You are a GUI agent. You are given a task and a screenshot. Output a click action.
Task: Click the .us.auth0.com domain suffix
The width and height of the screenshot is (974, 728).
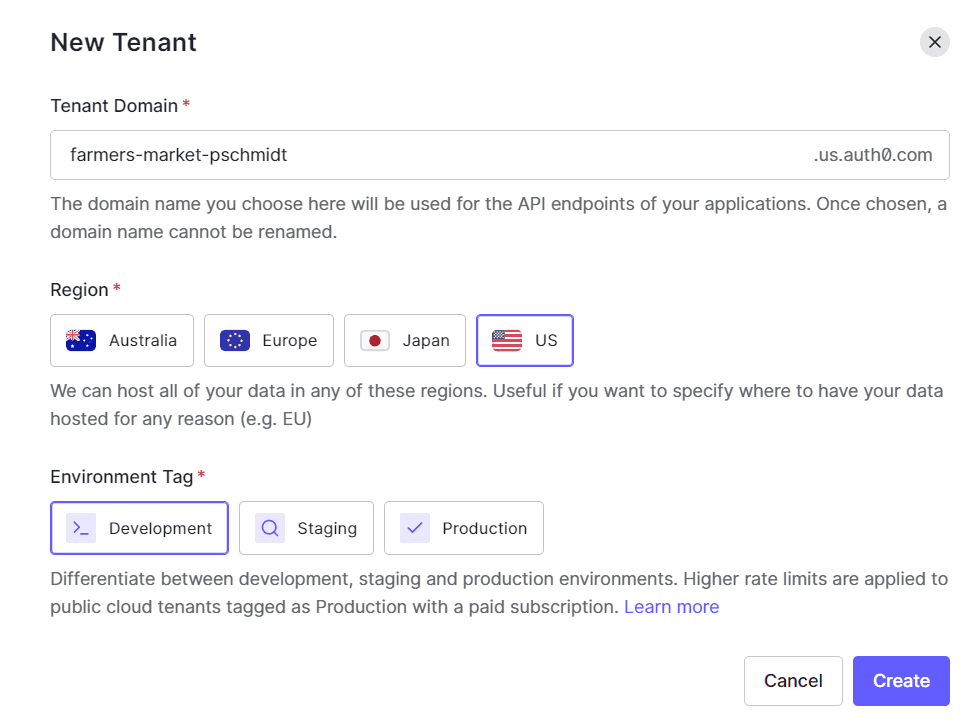pyautogui.click(x=873, y=155)
